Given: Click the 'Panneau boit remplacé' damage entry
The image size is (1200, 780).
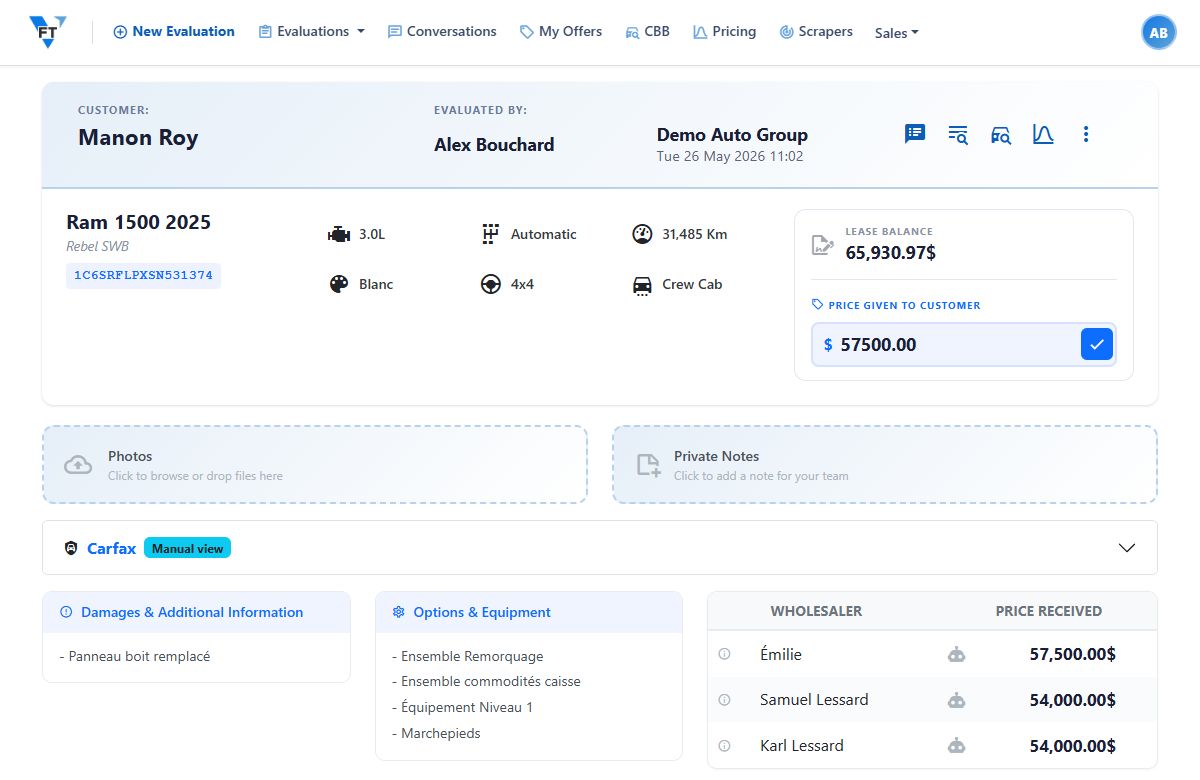Looking at the screenshot, I should click(x=135, y=657).
